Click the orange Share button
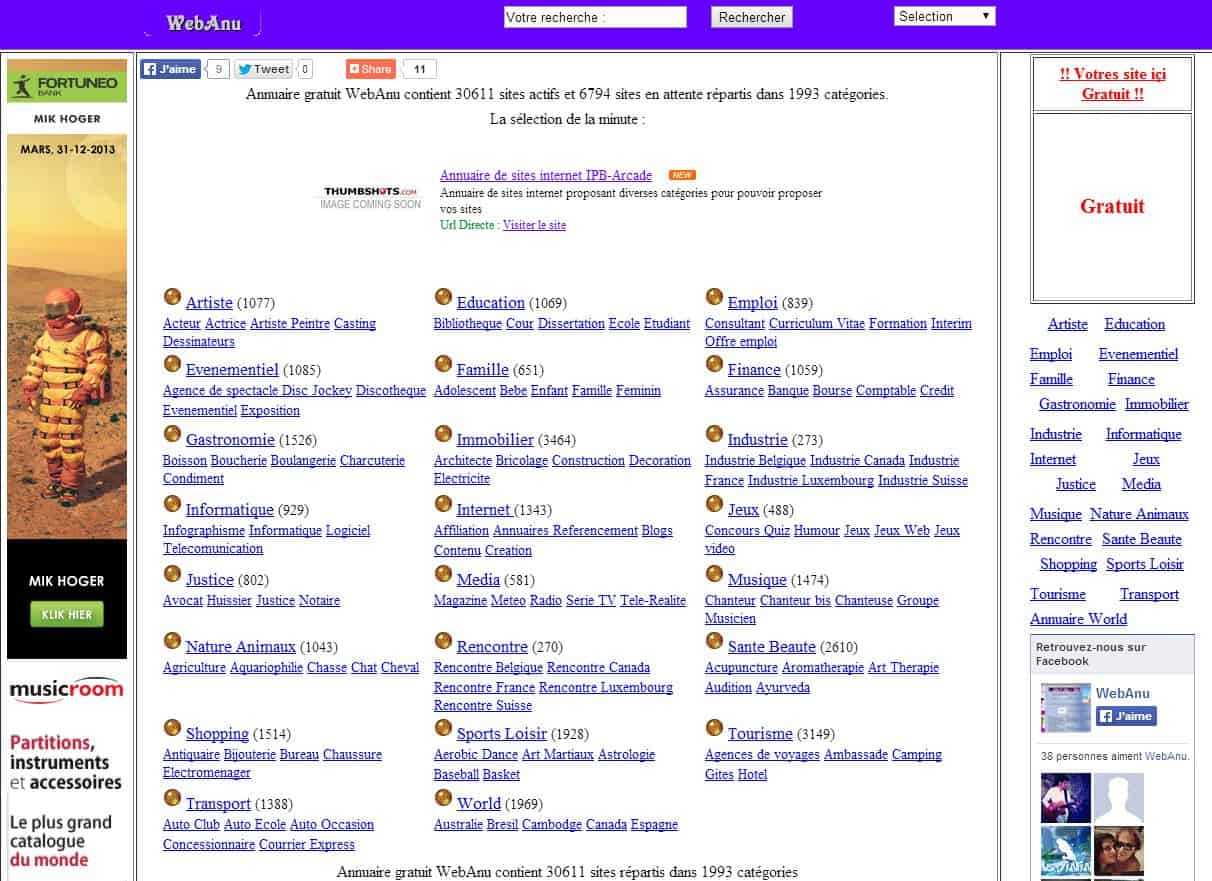The image size is (1212, 881). 371,69
